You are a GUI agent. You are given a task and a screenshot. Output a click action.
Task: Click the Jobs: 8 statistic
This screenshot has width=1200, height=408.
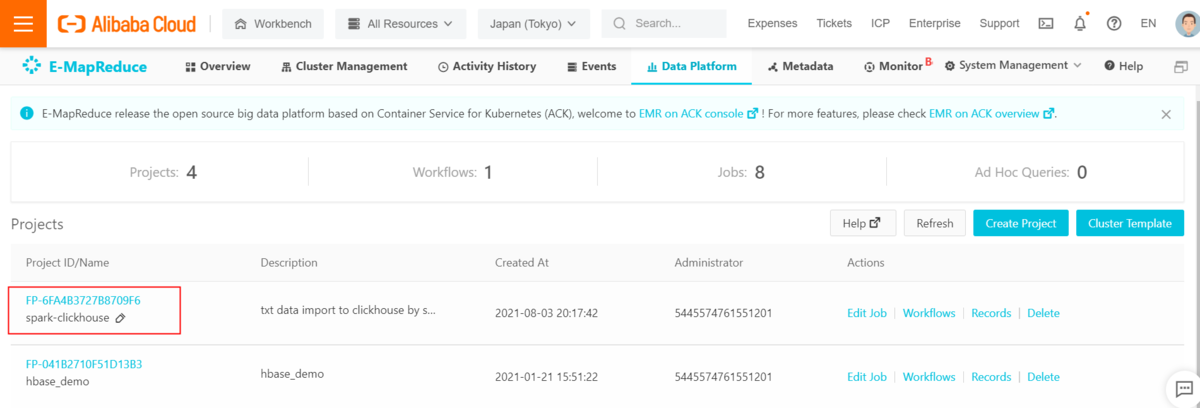[742, 172]
